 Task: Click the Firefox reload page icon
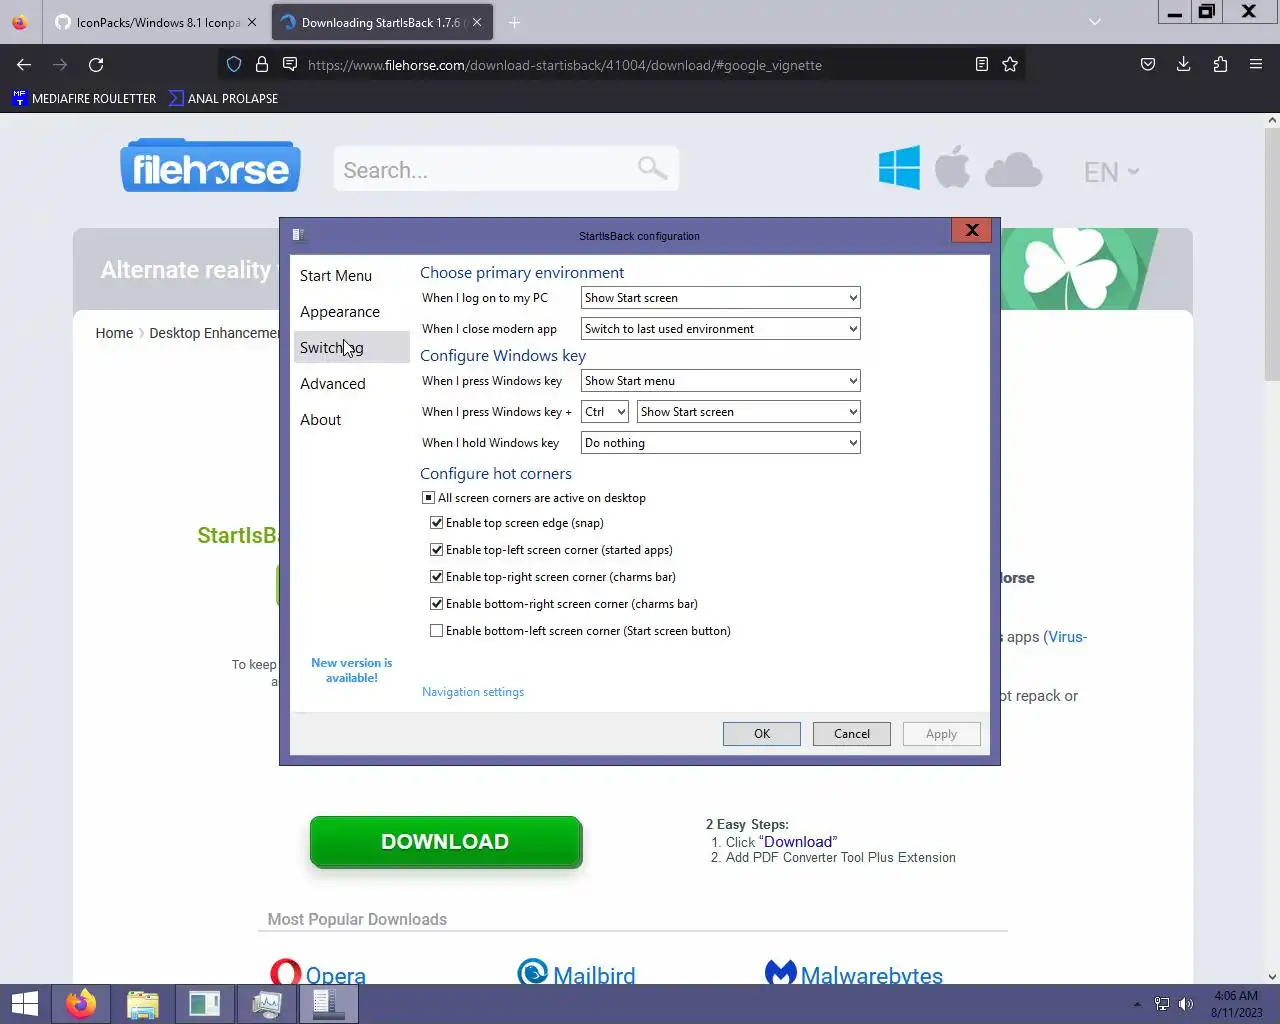tap(96, 65)
